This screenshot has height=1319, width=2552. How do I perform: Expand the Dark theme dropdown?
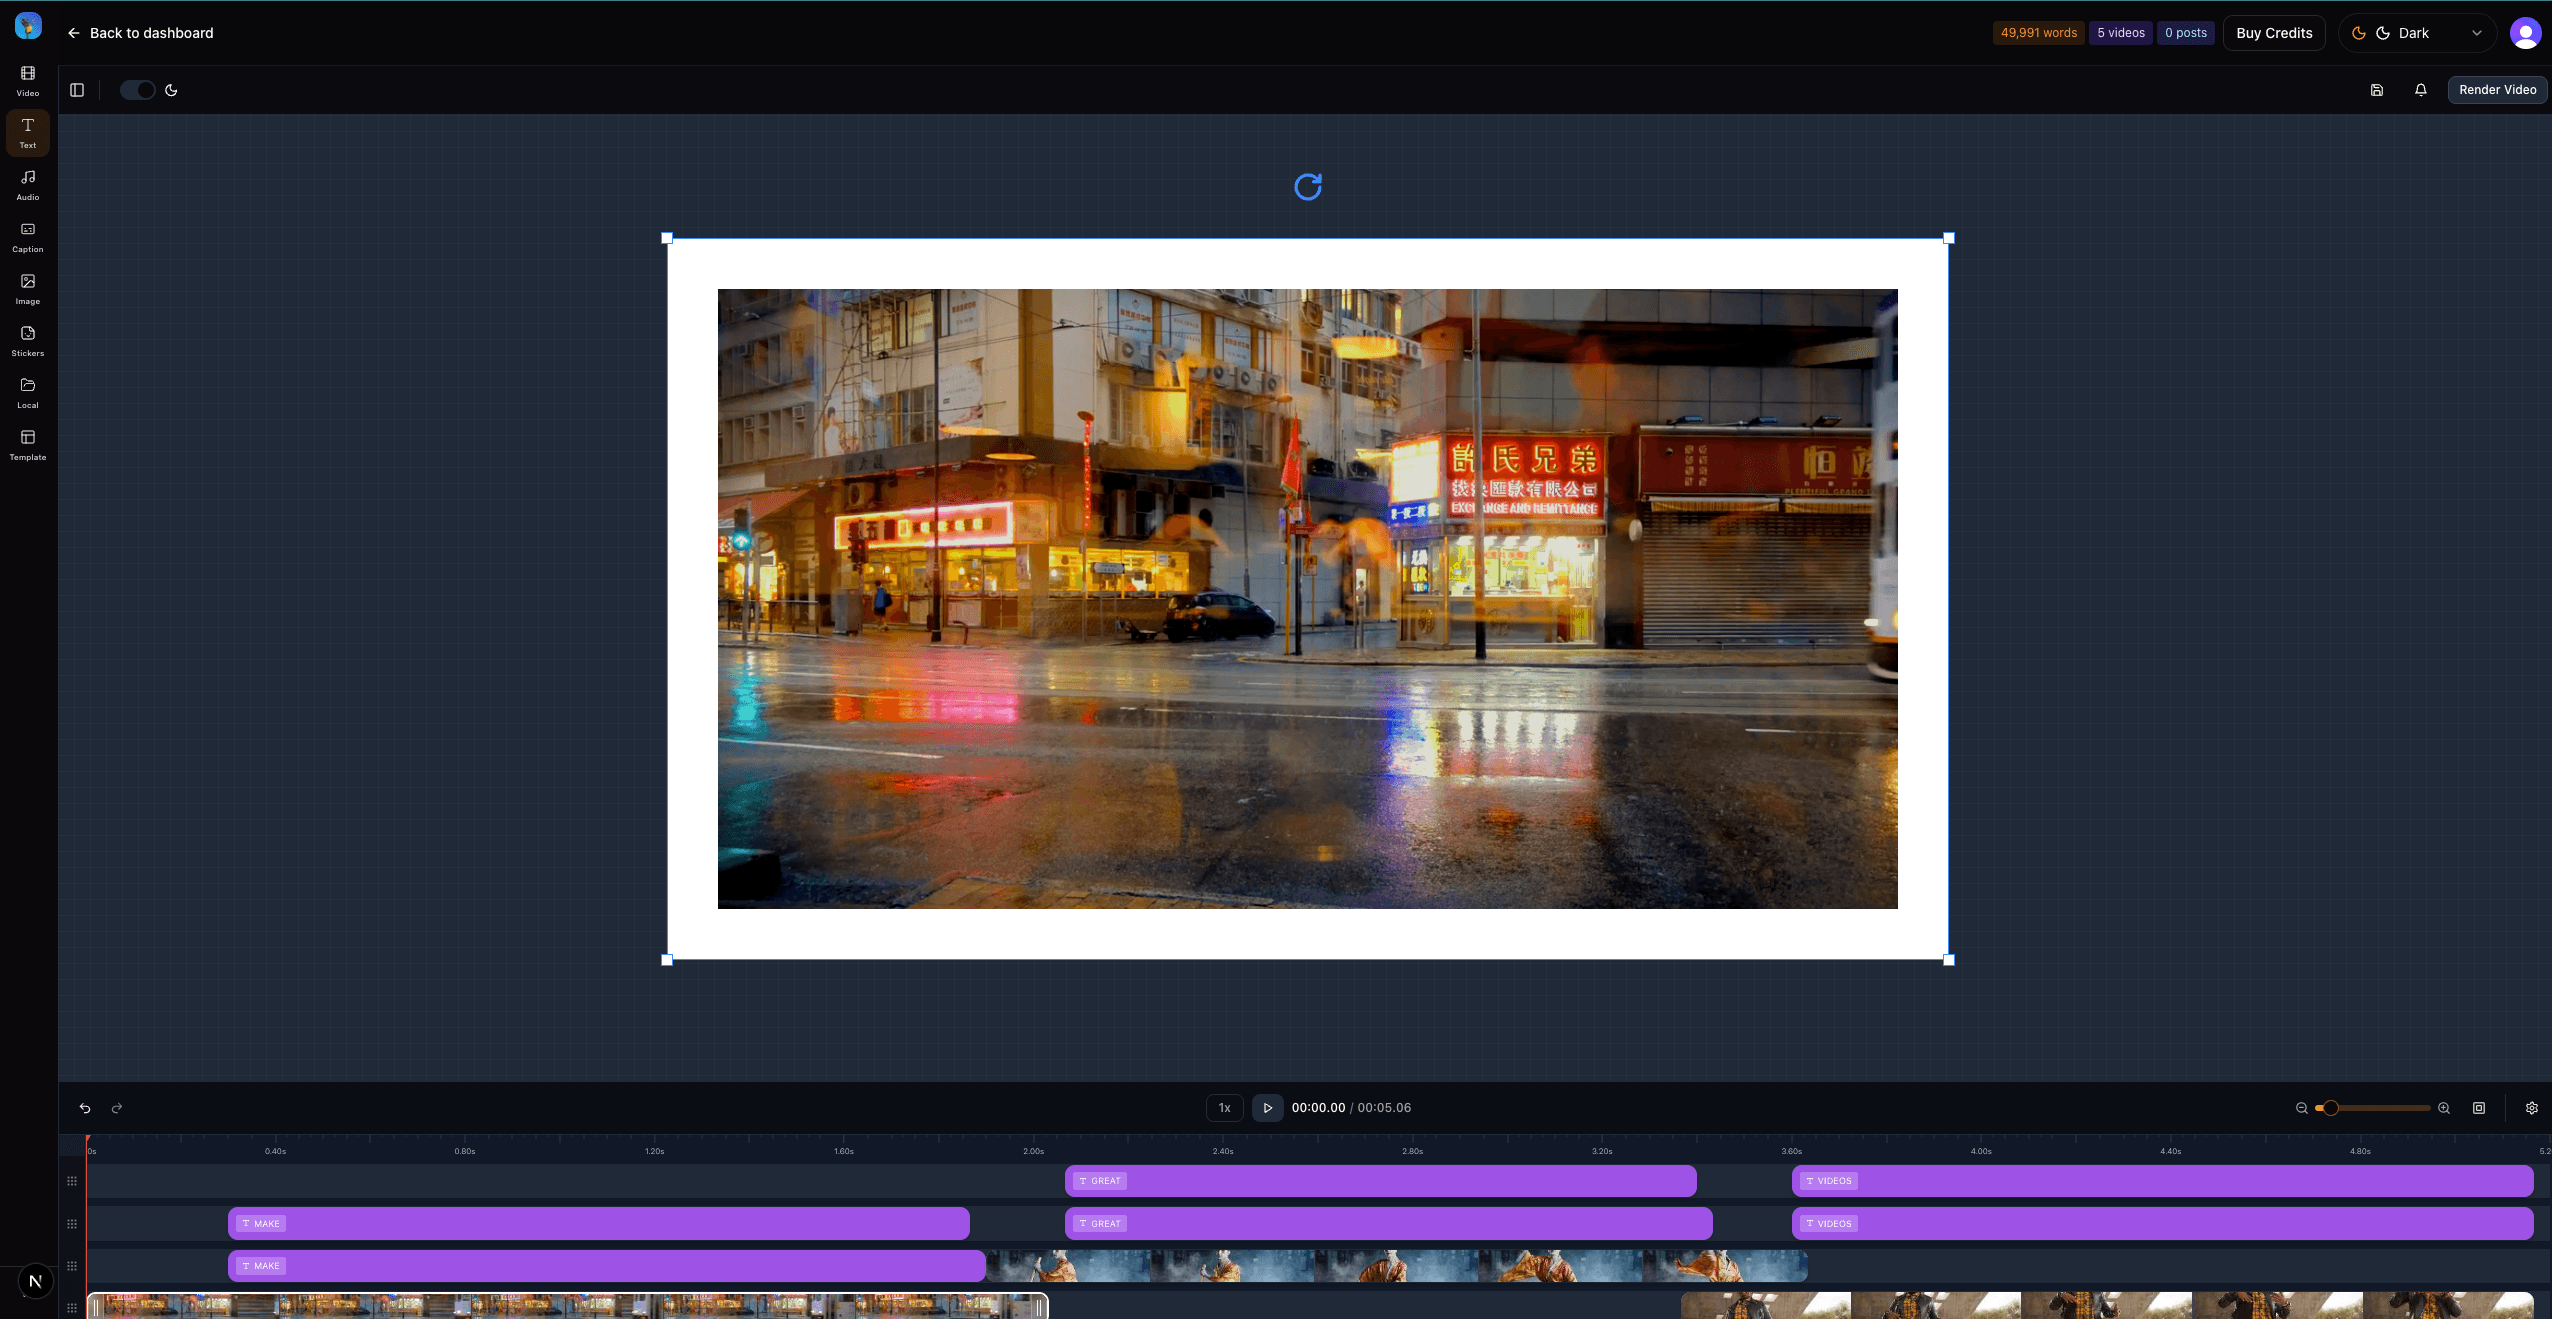2477,33
